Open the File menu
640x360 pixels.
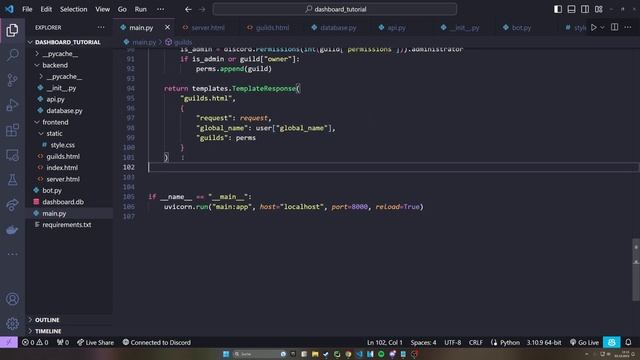point(27,9)
